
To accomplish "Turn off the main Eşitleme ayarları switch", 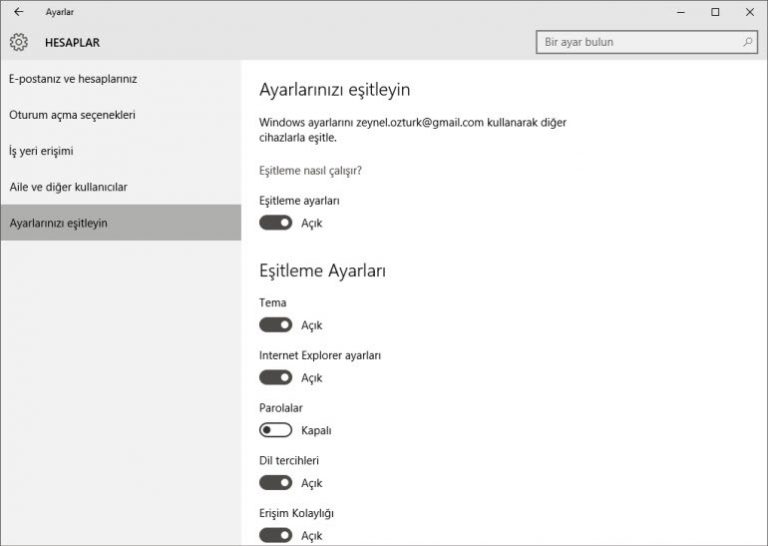I will coord(275,223).
